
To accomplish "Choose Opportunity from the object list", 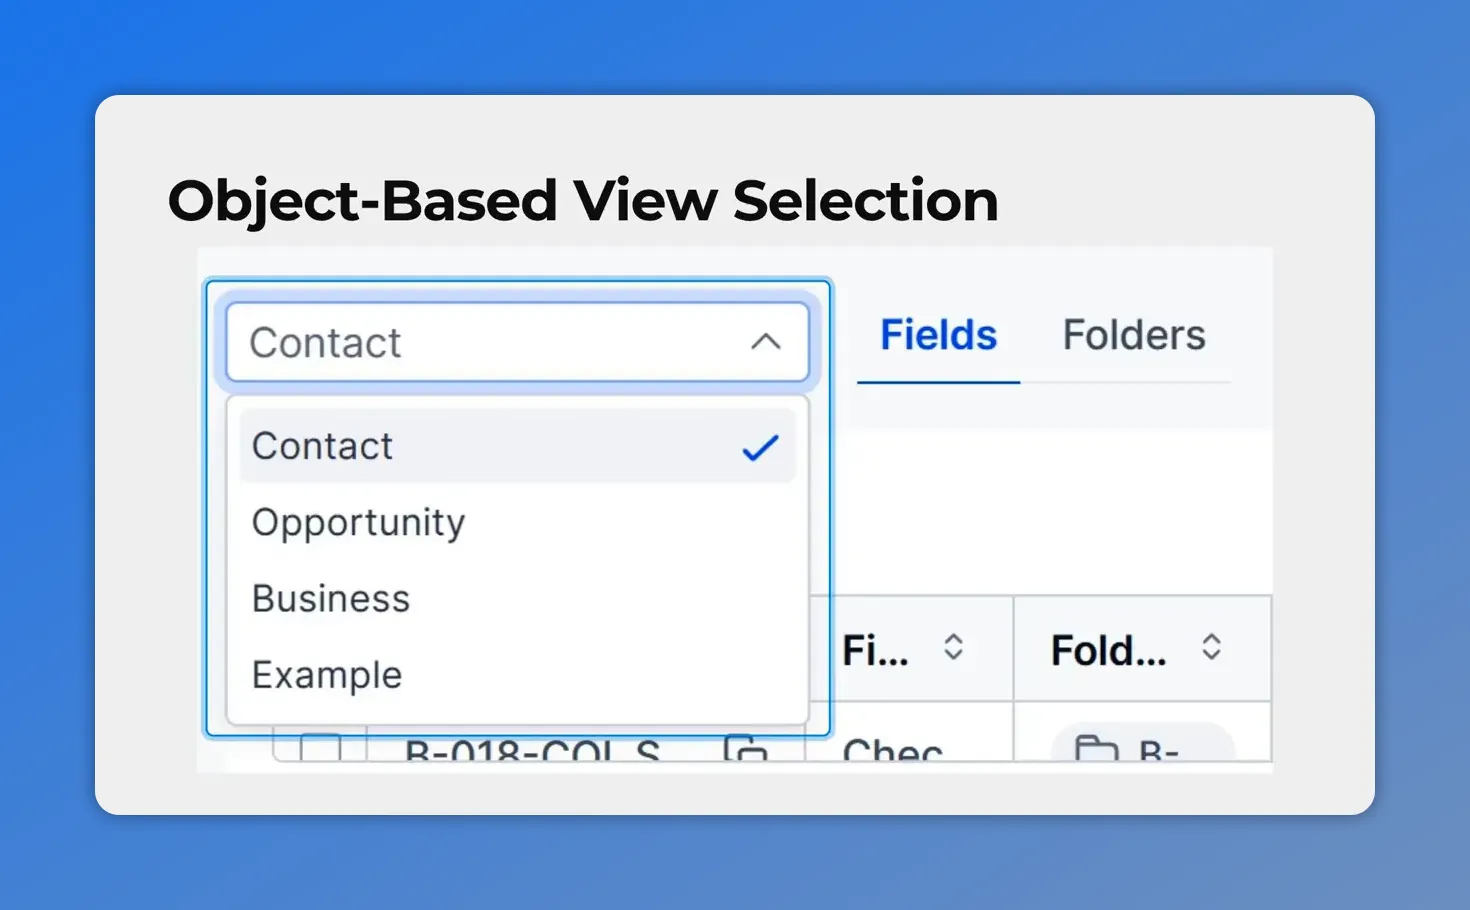I will coord(358,523).
